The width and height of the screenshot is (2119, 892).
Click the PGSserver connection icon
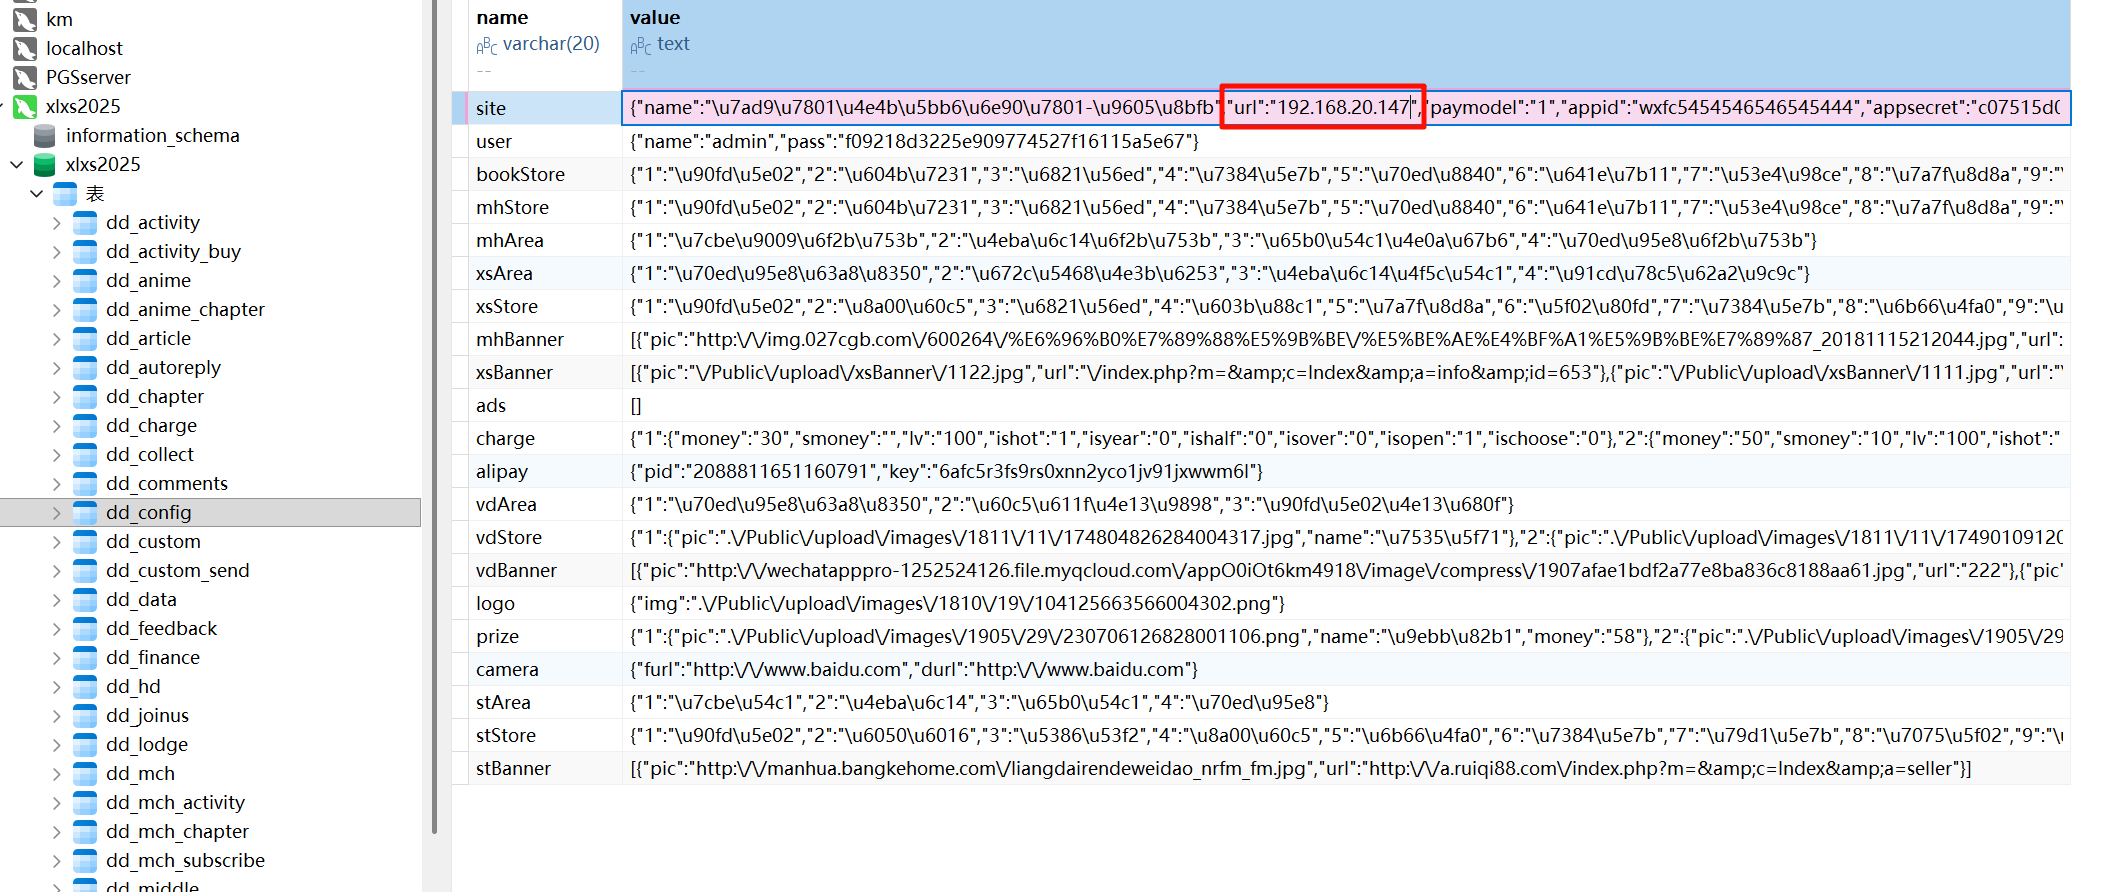[25, 77]
